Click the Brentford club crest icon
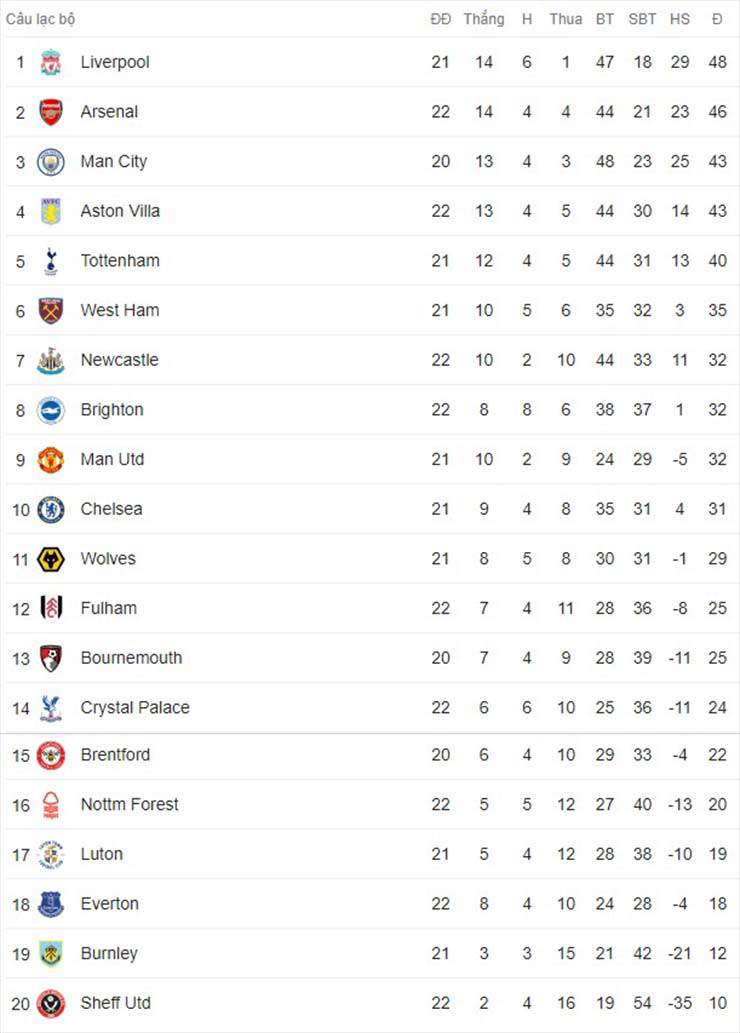 [x=51, y=755]
